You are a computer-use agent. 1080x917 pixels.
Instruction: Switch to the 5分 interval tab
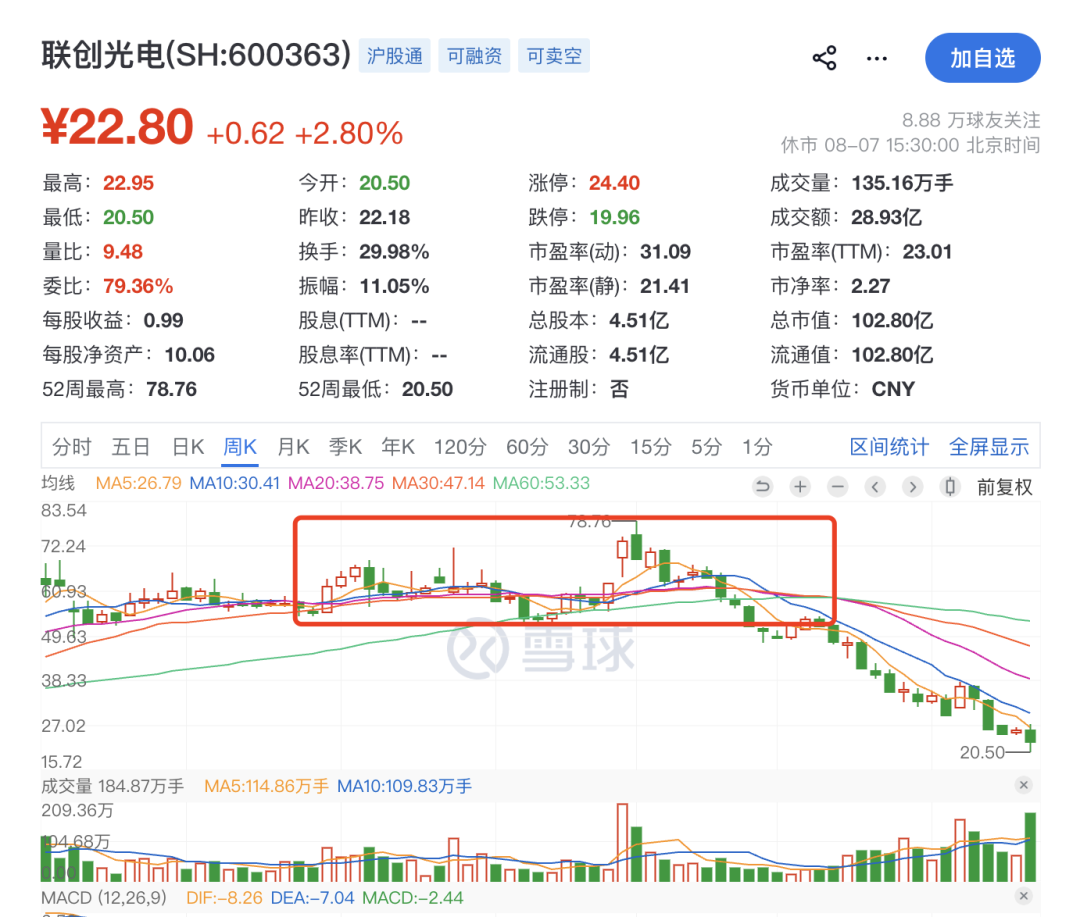coord(707,447)
